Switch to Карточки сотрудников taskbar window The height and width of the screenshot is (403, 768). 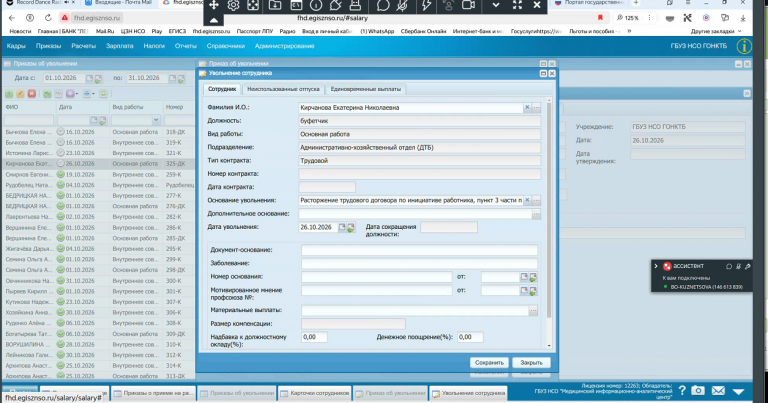coord(314,393)
